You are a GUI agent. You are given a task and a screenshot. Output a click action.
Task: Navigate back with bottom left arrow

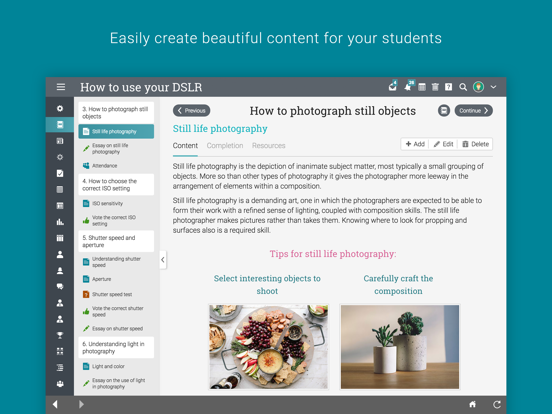tap(55, 404)
